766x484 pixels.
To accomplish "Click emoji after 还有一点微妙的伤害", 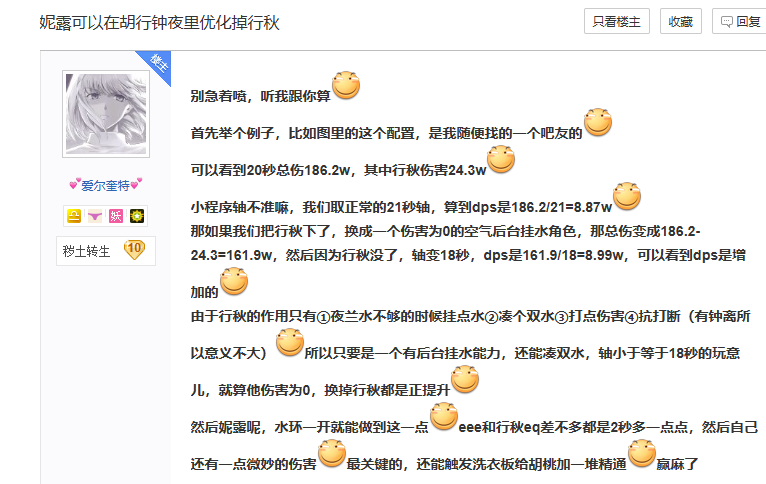I will pos(332,455).
